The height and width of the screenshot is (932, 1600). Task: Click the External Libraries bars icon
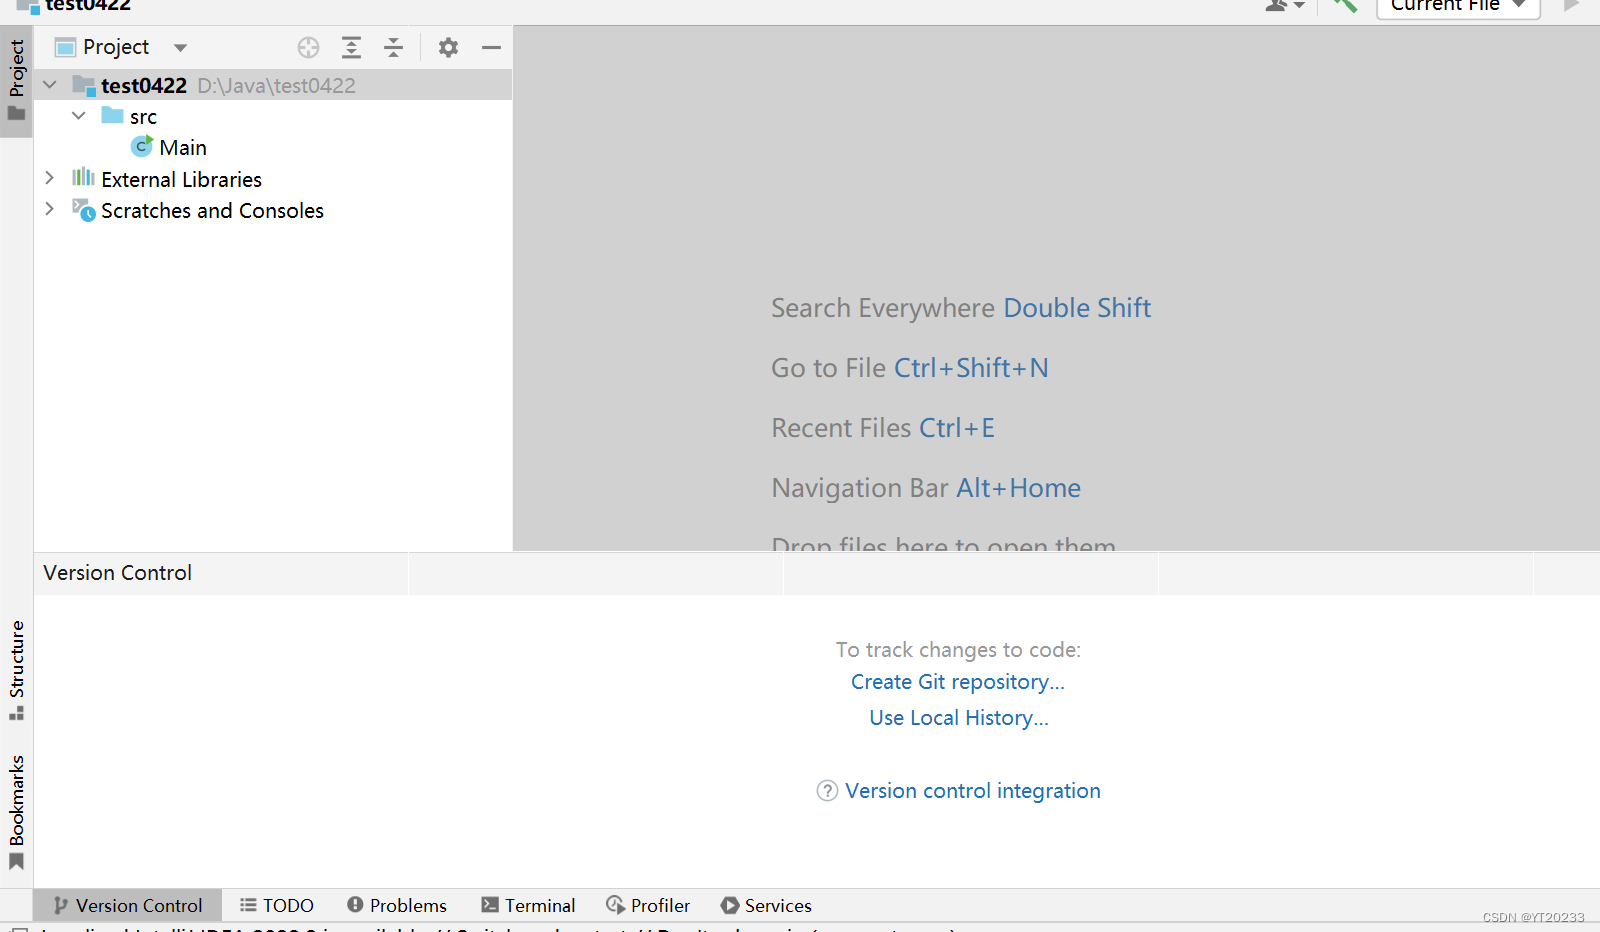click(83, 178)
